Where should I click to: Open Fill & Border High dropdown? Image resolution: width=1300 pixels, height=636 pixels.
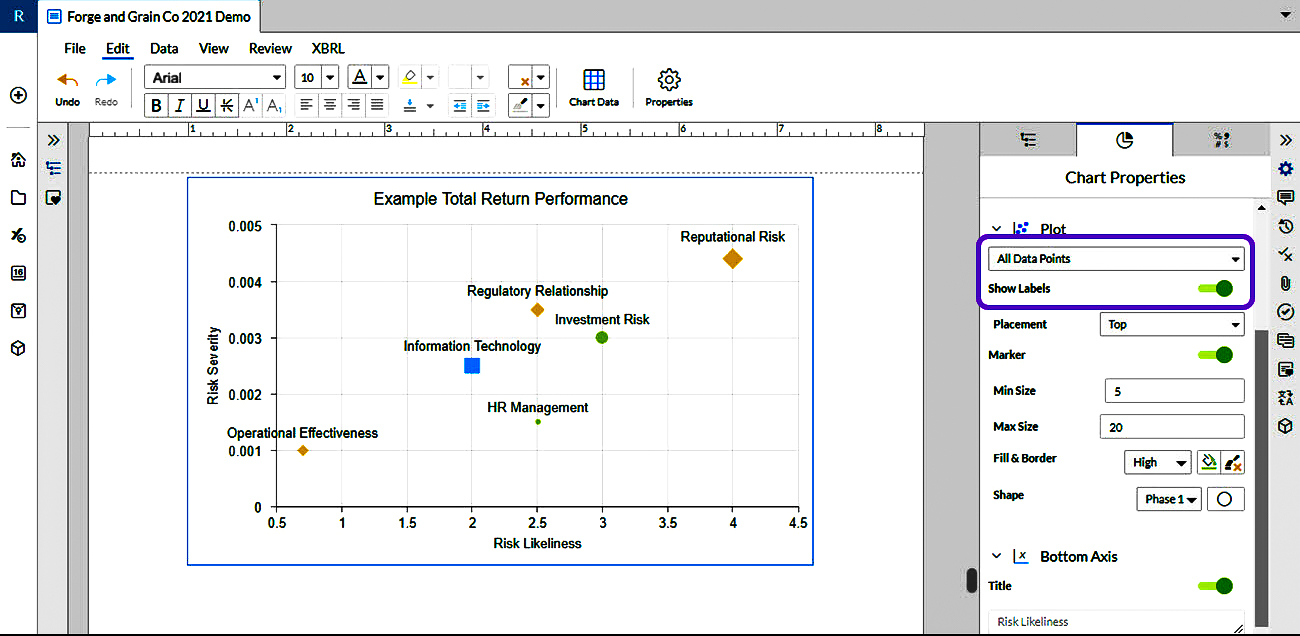coord(1158,462)
